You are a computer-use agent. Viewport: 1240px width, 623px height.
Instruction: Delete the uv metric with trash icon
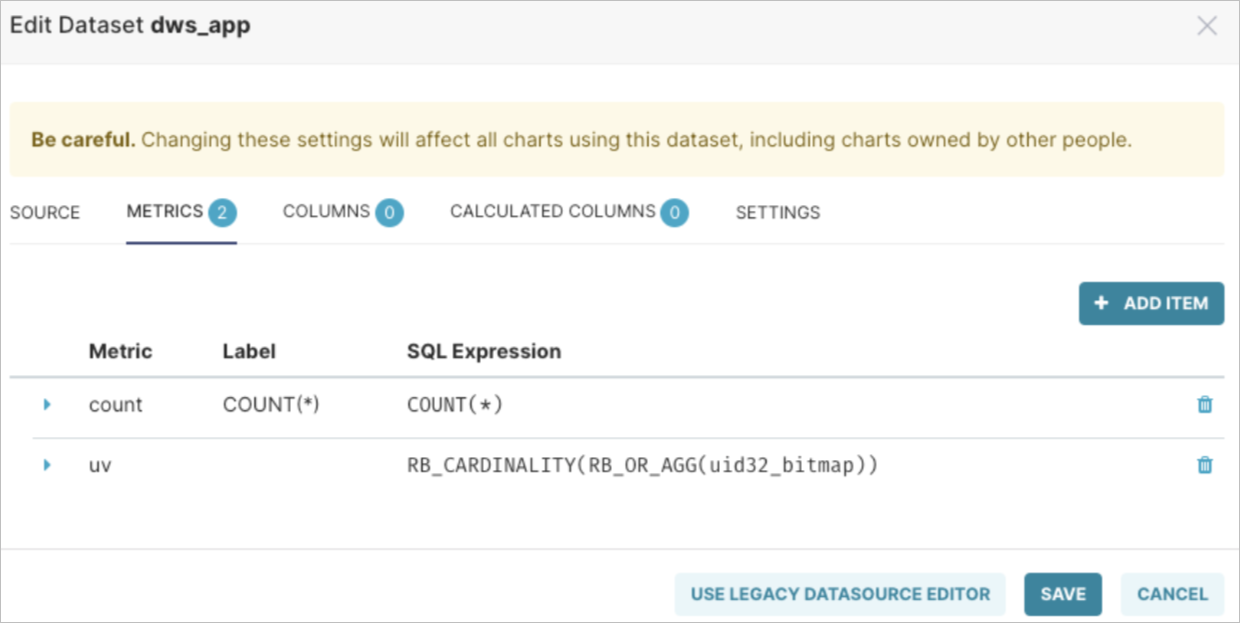pyautogui.click(x=1205, y=465)
